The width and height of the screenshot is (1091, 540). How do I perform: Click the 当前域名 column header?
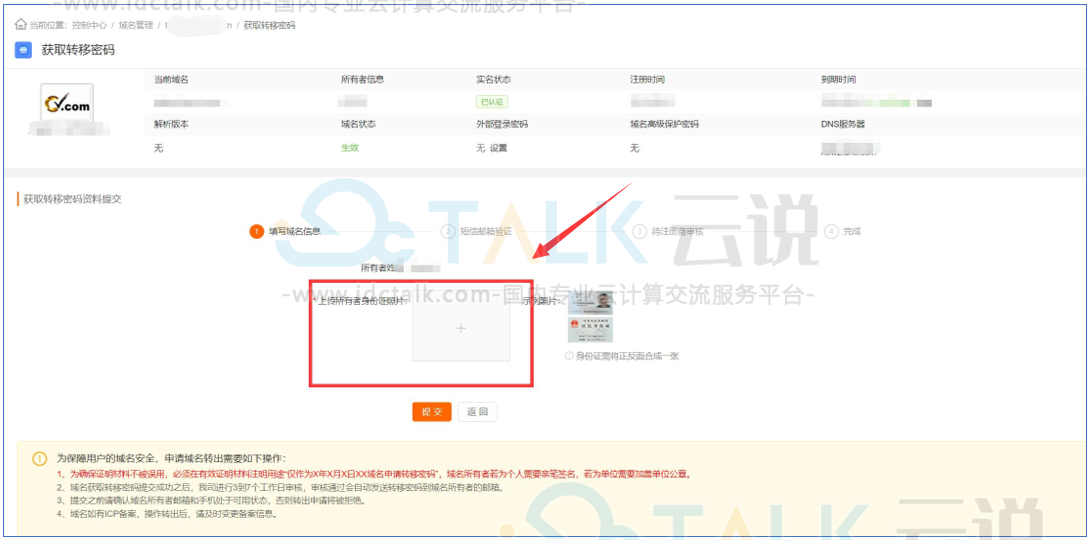171,79
